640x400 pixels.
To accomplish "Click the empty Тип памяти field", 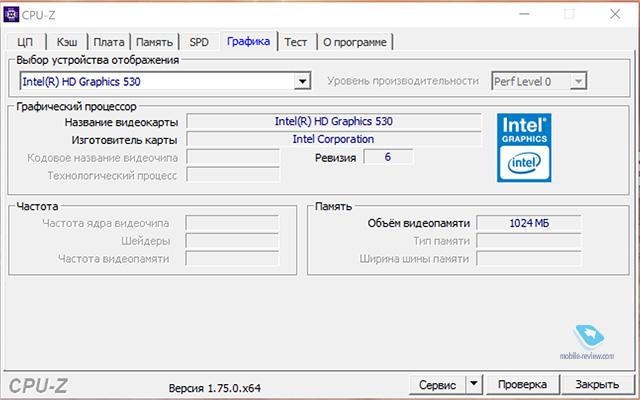I will [x=529, y=241].
